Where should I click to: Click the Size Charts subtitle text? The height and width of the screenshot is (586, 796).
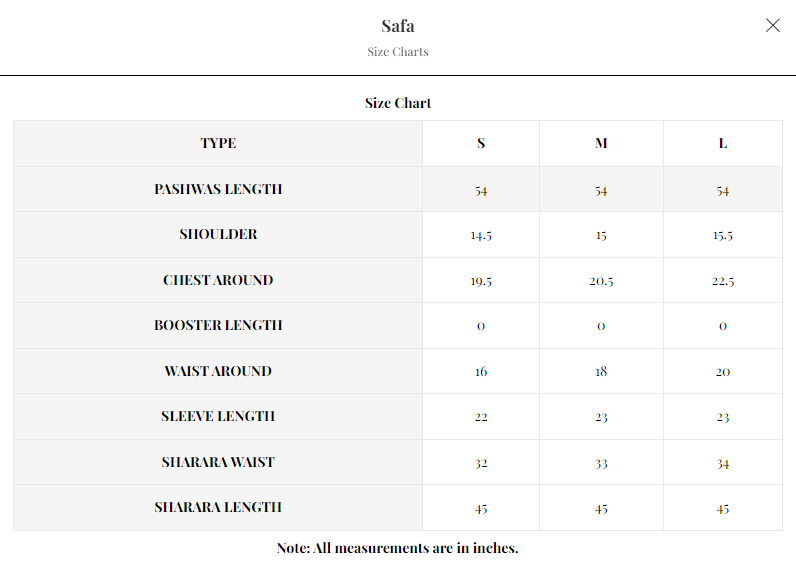(x=398, y=52)
